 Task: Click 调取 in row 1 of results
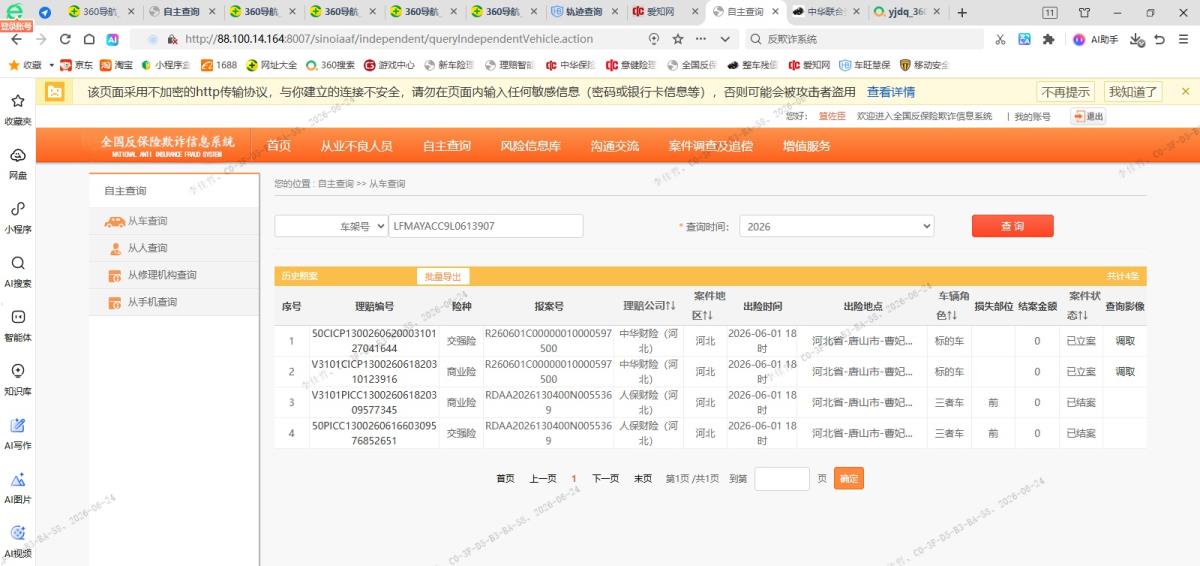tap(1125, 341)
